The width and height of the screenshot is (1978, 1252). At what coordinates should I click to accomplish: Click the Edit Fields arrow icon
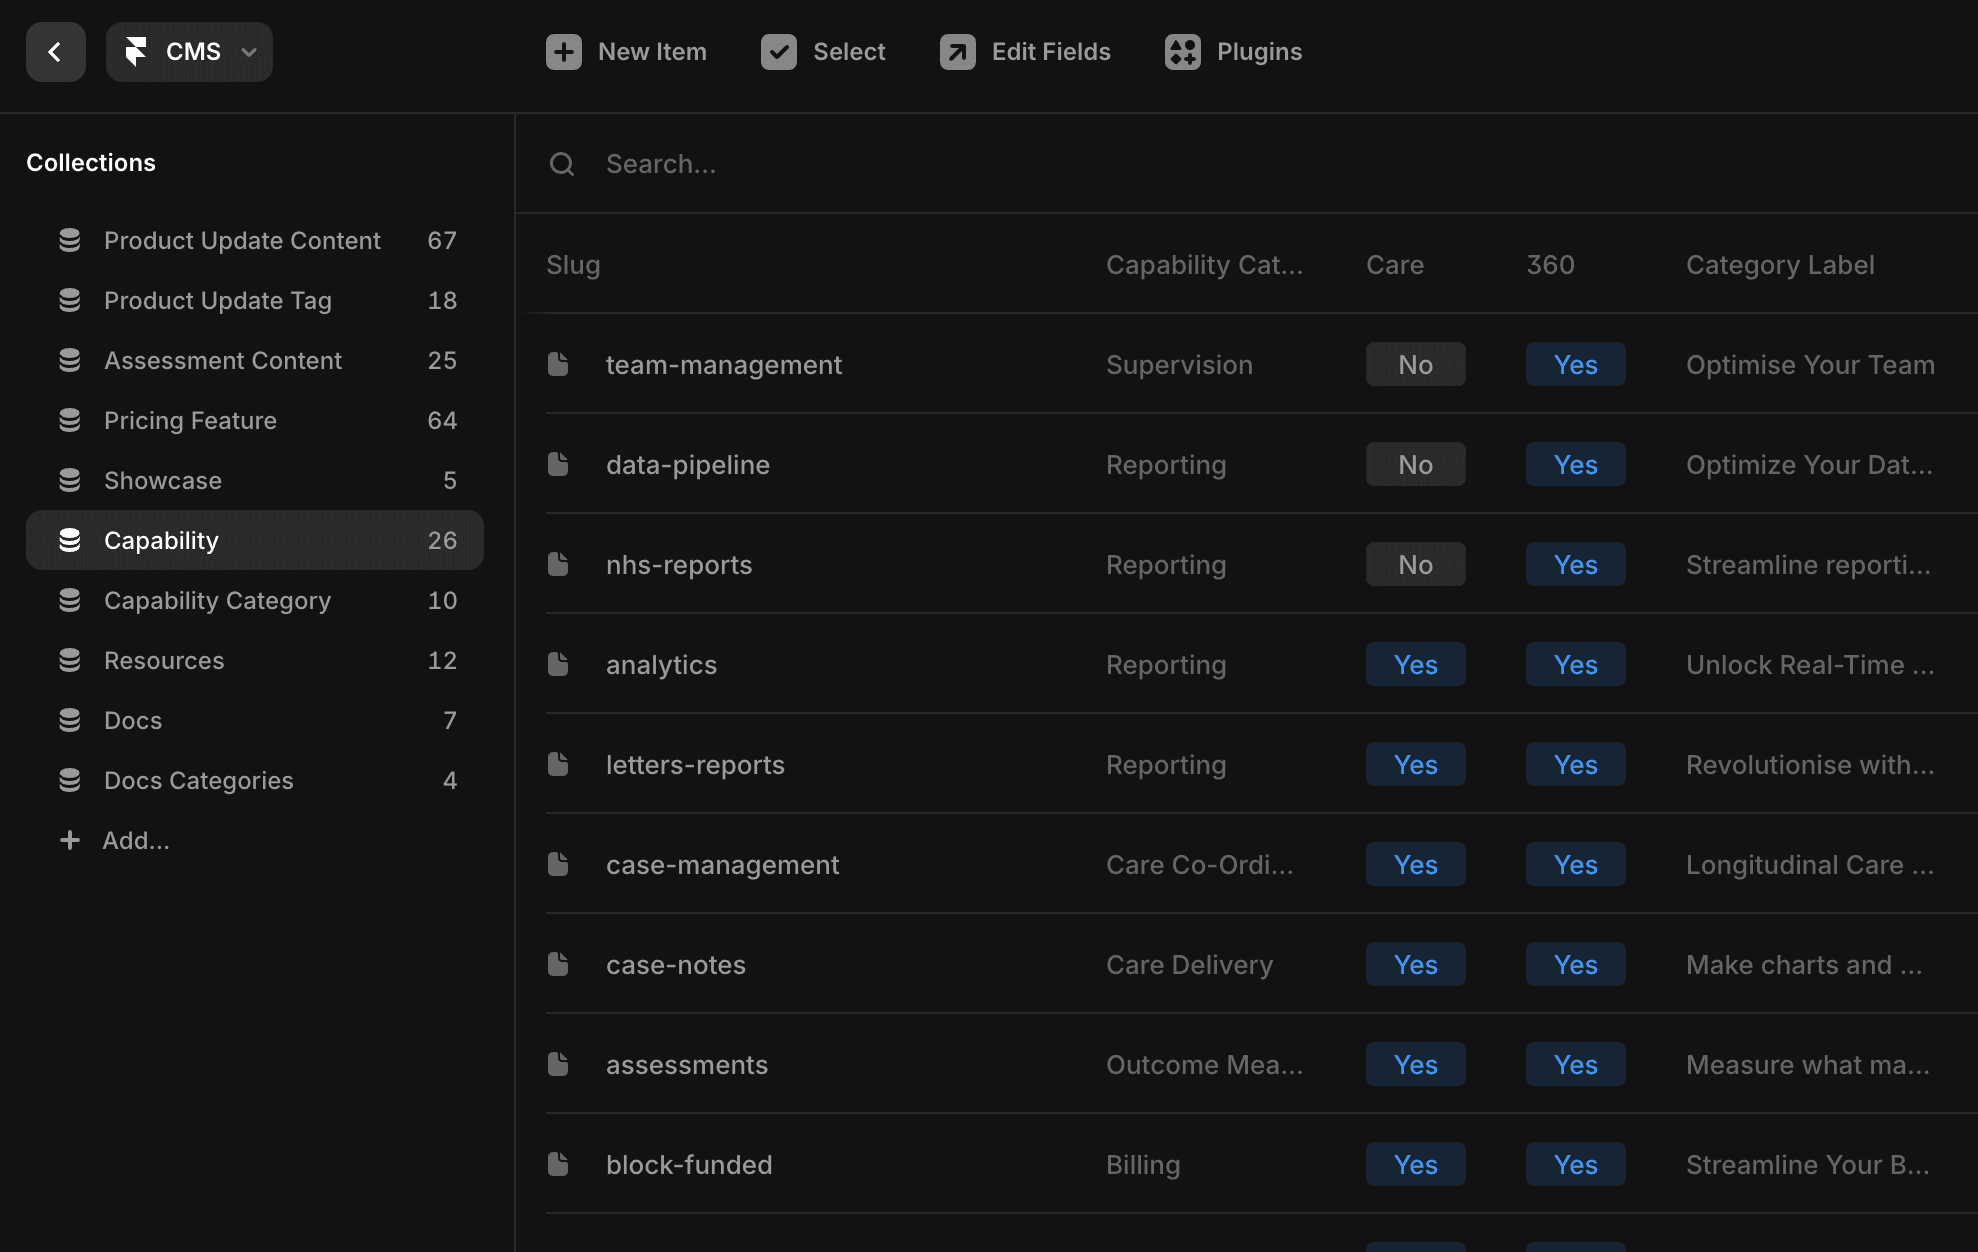coord(957,52)
